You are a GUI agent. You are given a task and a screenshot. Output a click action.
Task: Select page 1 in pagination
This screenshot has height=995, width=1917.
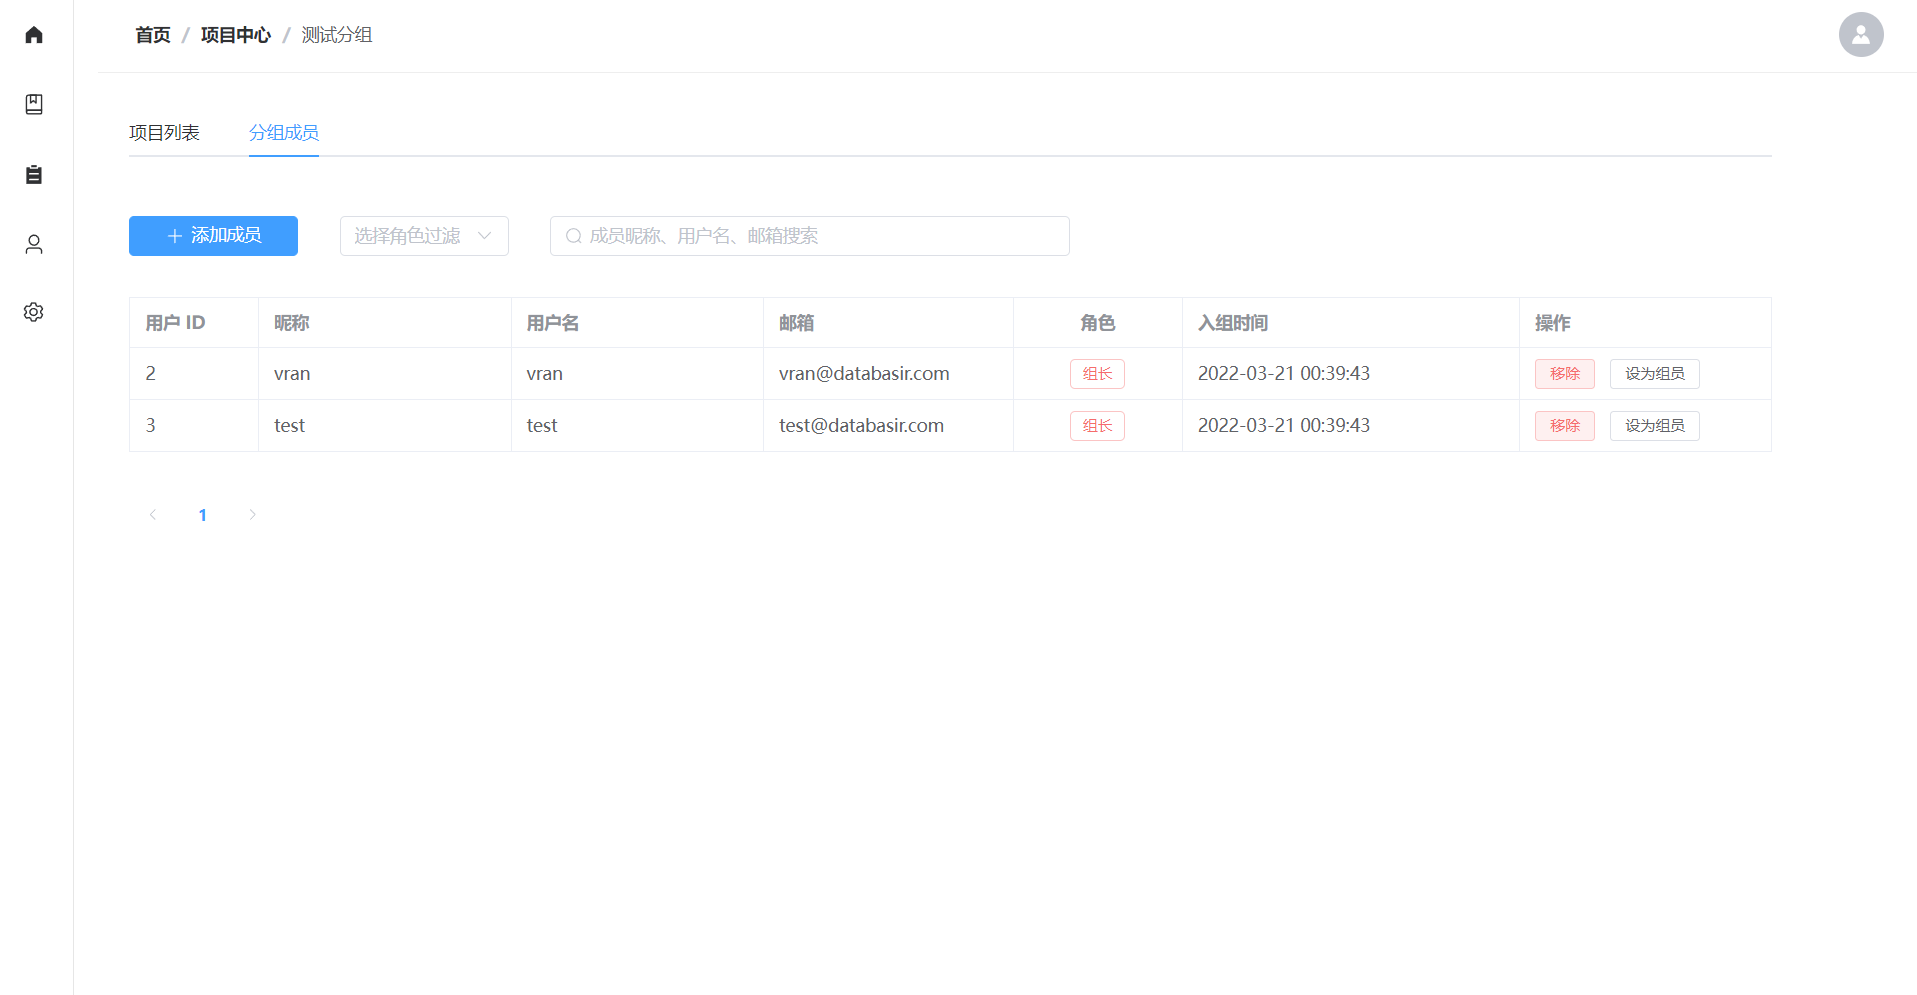click(x=203, y=515)
